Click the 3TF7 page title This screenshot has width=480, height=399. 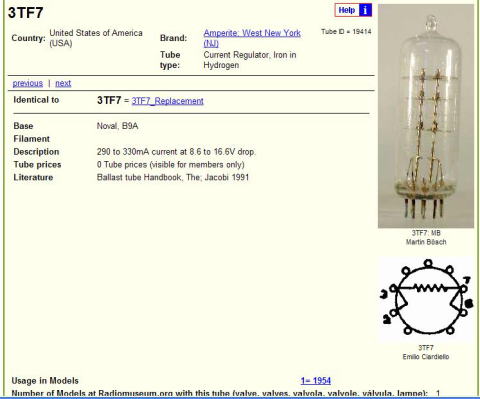coord(26,13)
